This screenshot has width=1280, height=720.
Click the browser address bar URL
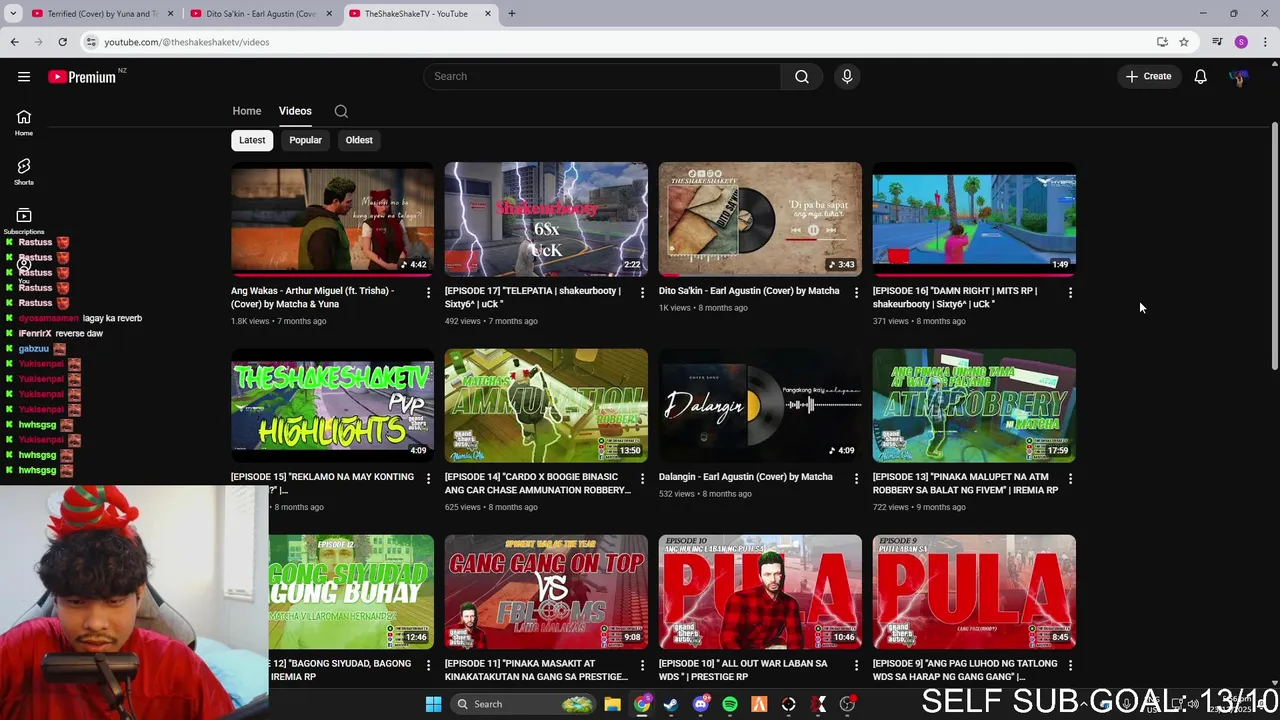click(187, 42)
